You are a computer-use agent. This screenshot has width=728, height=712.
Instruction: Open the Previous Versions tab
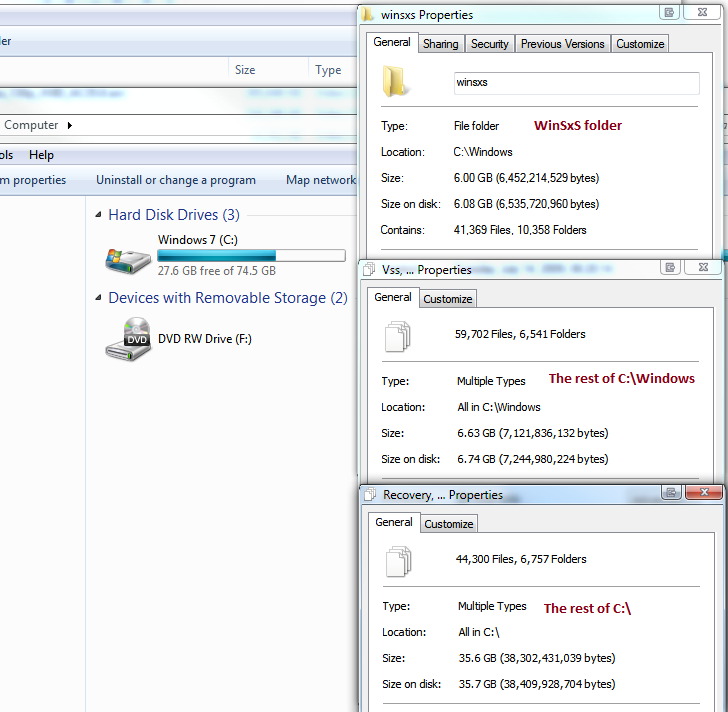(562, 44)
